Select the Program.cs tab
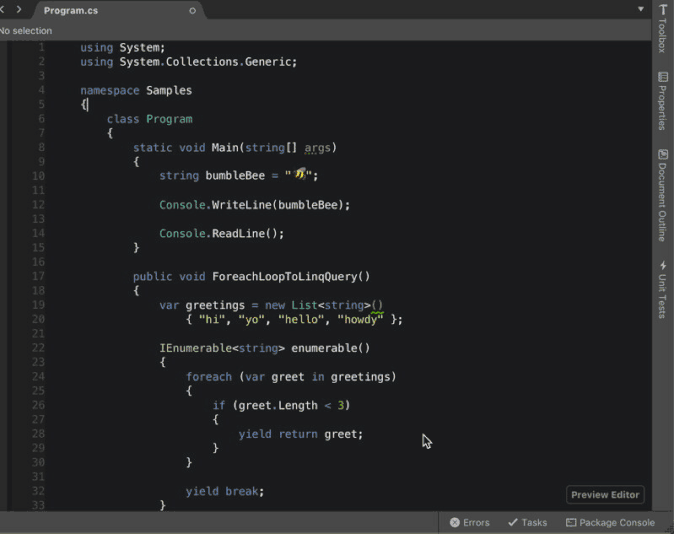 (70, 10)
